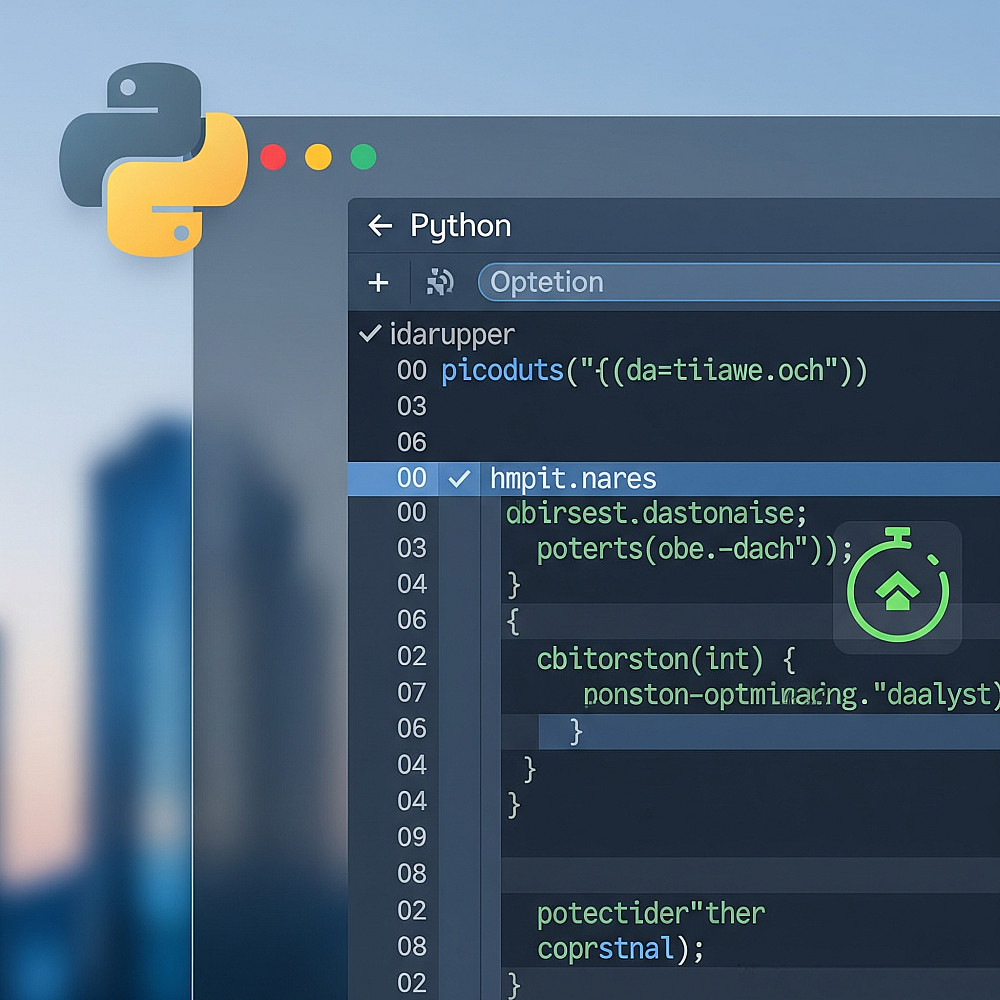This screenshot has width=1000, height=1000.
Task: Click the yellow minimize window dot
Action: click(x=318, y=157)
